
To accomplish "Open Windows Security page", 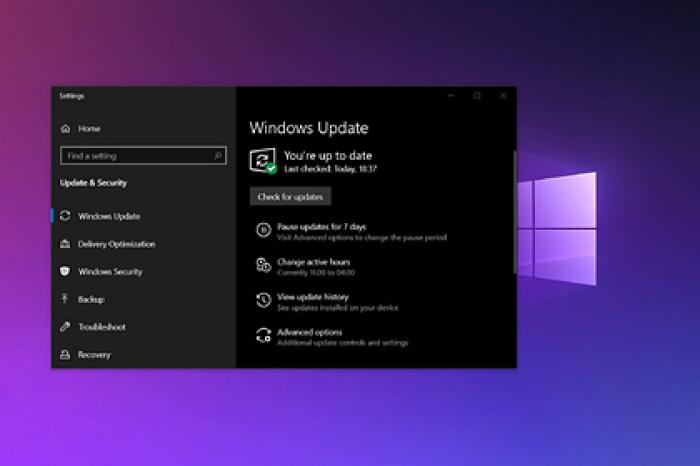I will coord(110,271).
